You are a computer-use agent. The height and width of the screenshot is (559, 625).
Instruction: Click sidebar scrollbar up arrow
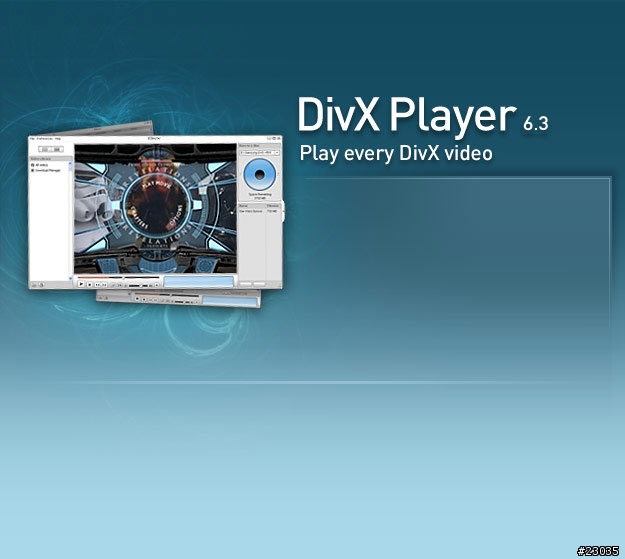tap(71, 163)
